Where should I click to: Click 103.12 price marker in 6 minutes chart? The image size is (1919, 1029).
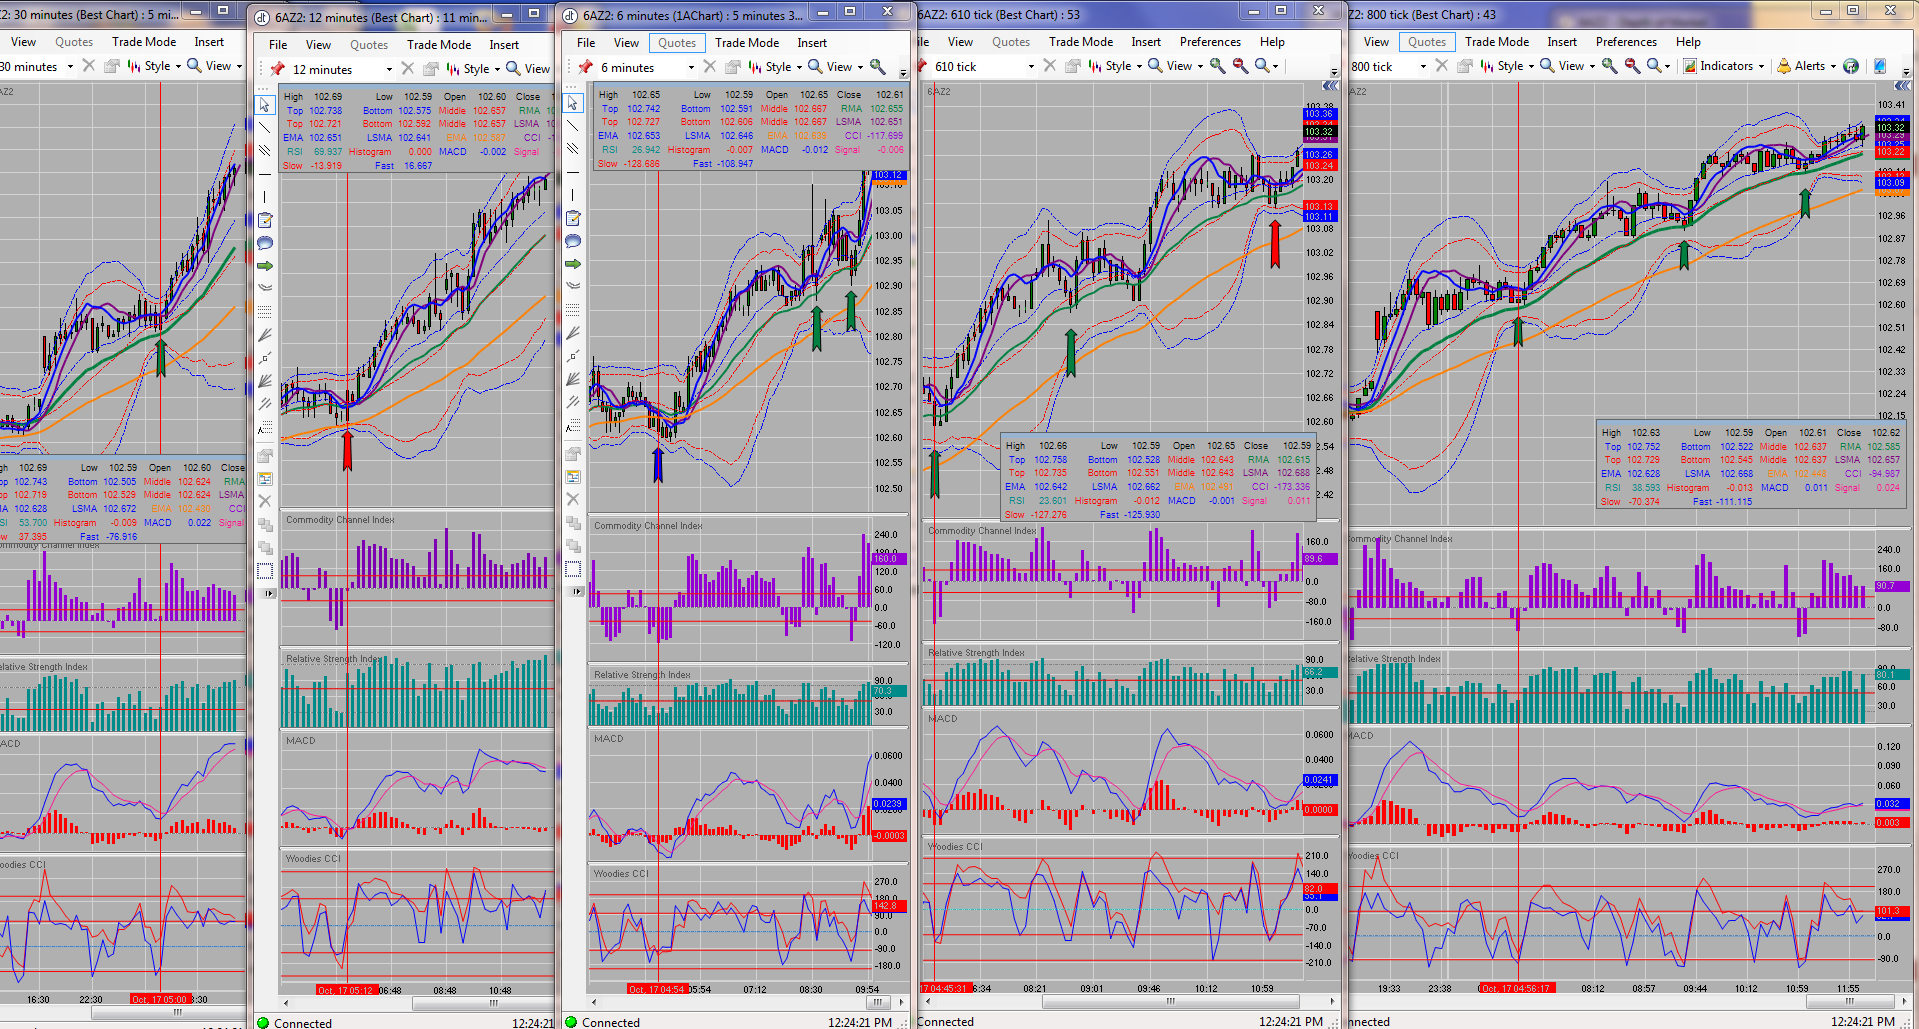coord(889,175)
